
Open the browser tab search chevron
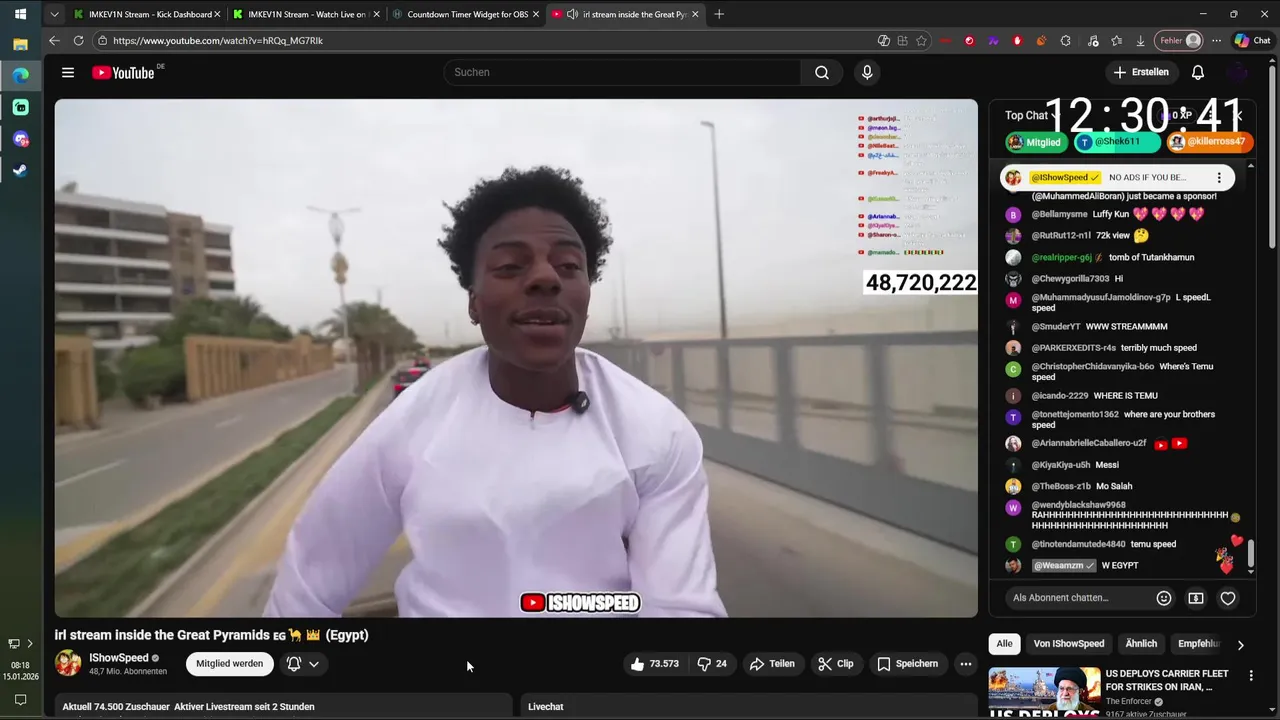54,14
